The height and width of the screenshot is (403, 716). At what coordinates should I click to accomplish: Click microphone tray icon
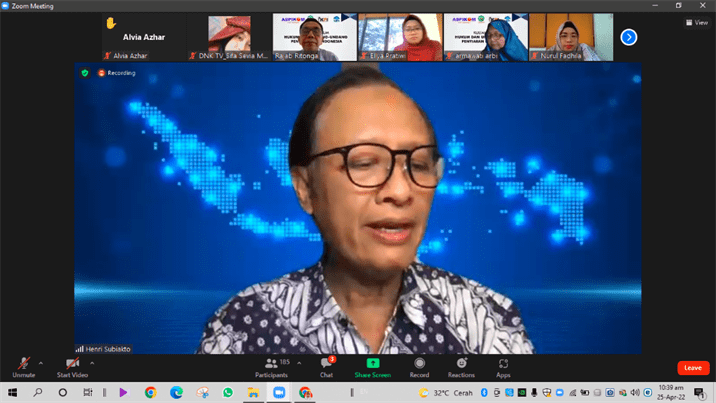point(534,393)
